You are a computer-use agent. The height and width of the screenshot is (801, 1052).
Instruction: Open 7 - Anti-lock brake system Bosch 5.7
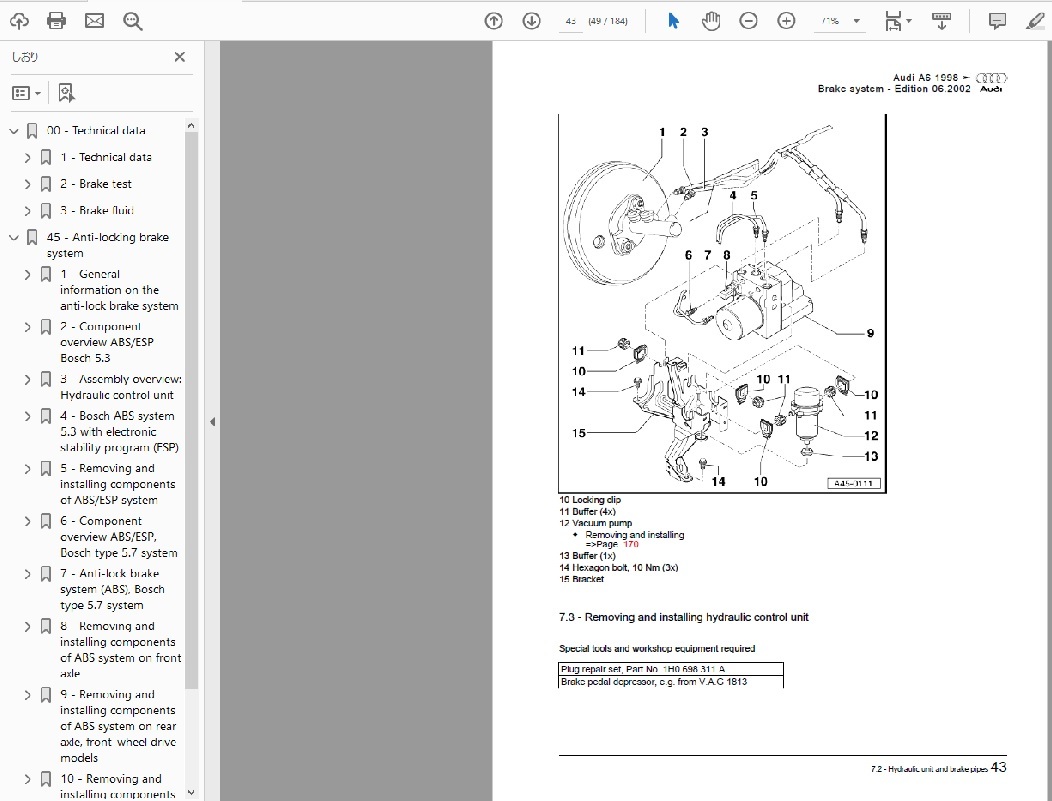tap(112, 589)
